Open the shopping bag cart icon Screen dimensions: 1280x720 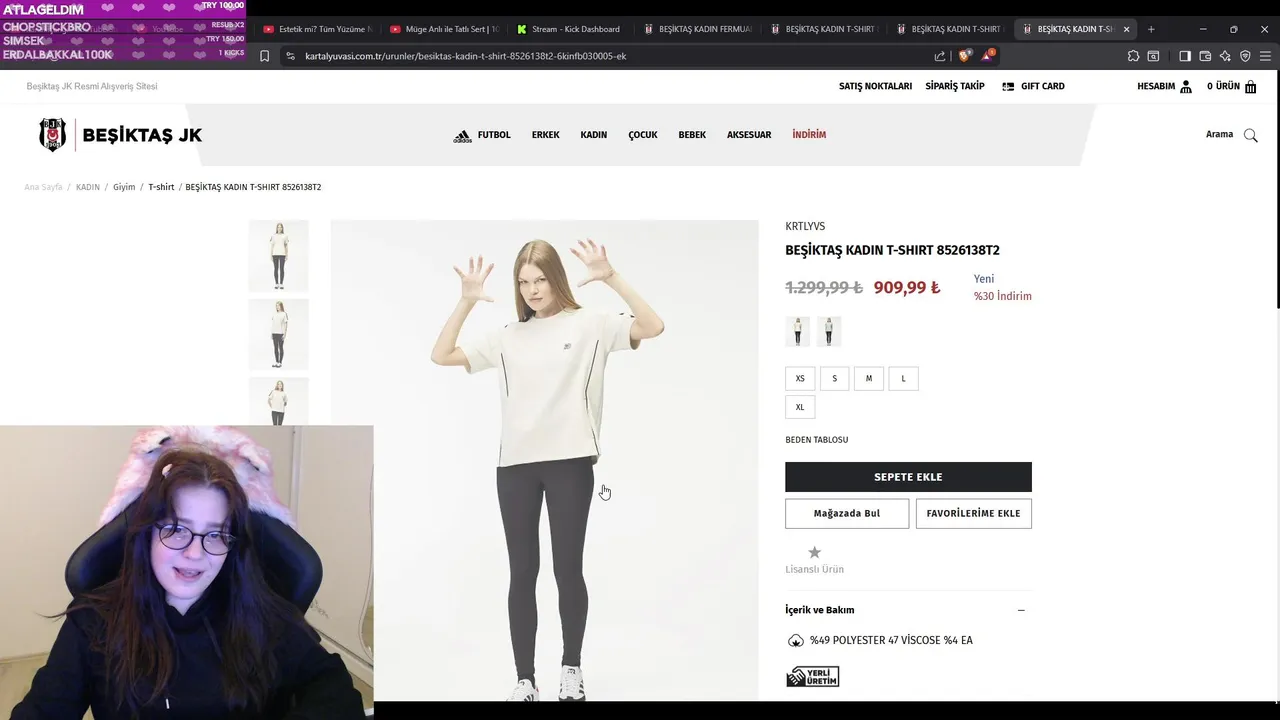[1250, 87]
